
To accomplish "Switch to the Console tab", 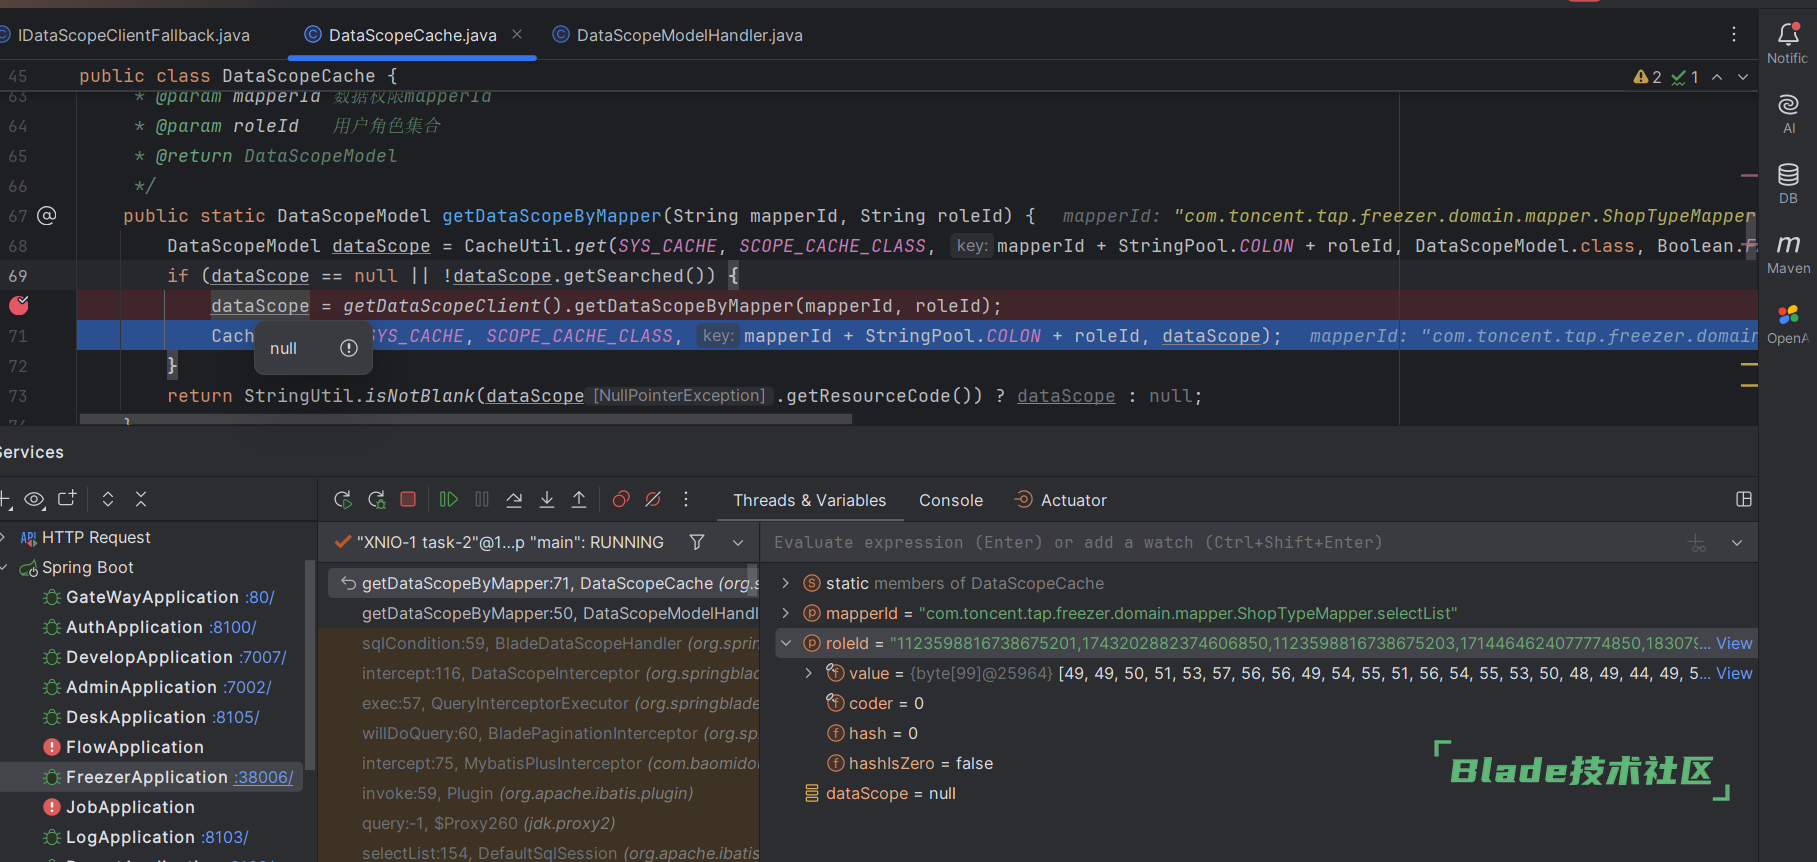I will click(951, 500).
